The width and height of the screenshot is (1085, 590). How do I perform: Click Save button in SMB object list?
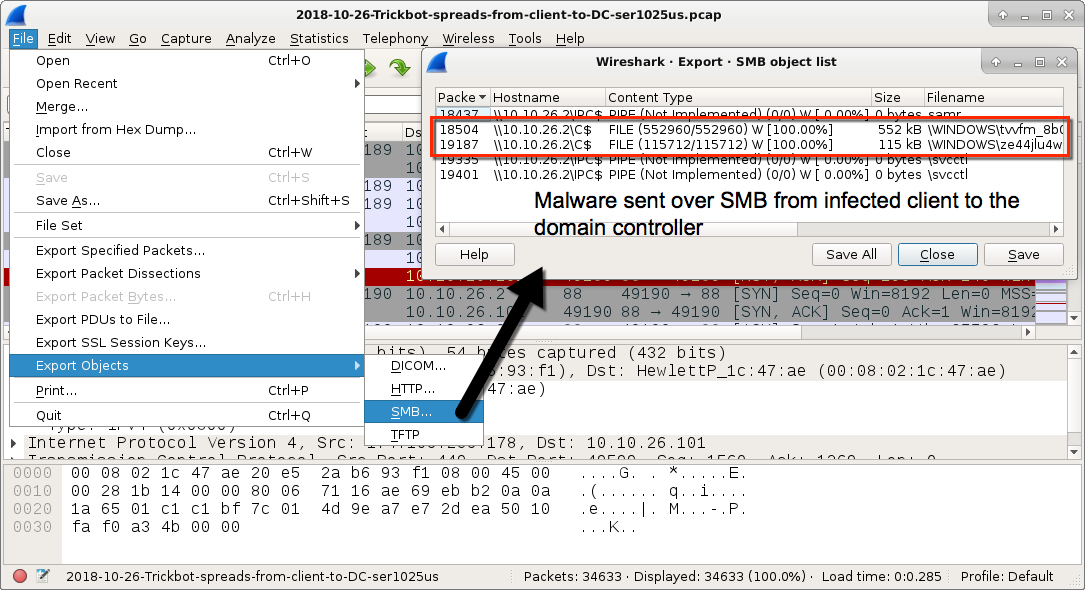[x=1023, y=255]
